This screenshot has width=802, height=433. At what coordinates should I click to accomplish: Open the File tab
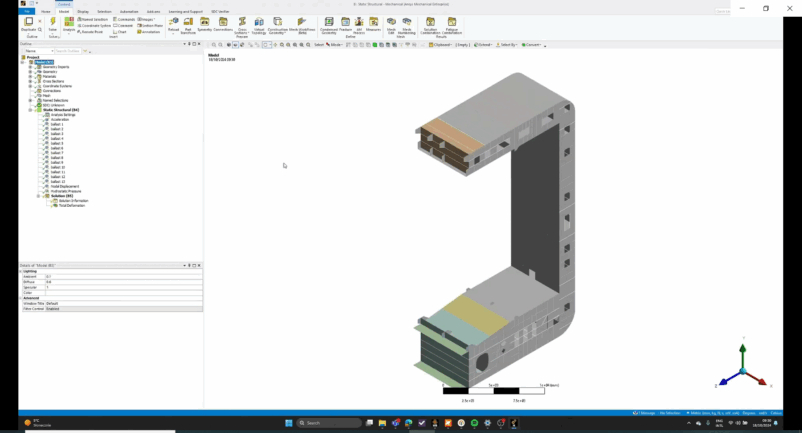[x=27, y=11]
